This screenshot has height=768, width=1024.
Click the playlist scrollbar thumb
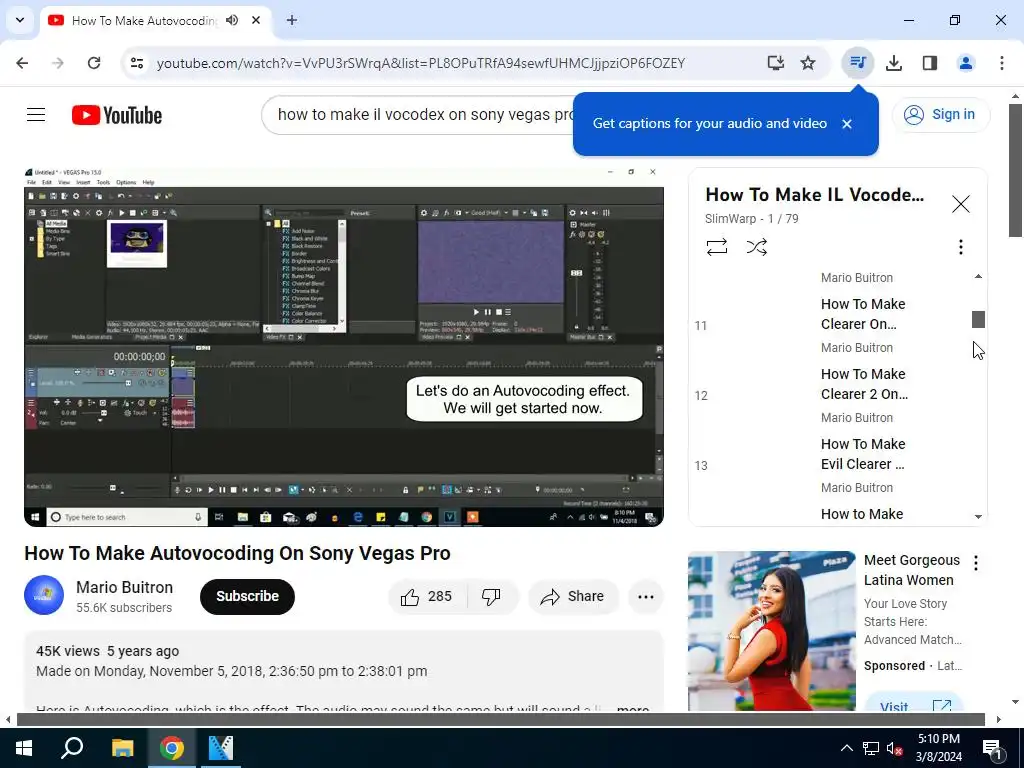[978, 319]
